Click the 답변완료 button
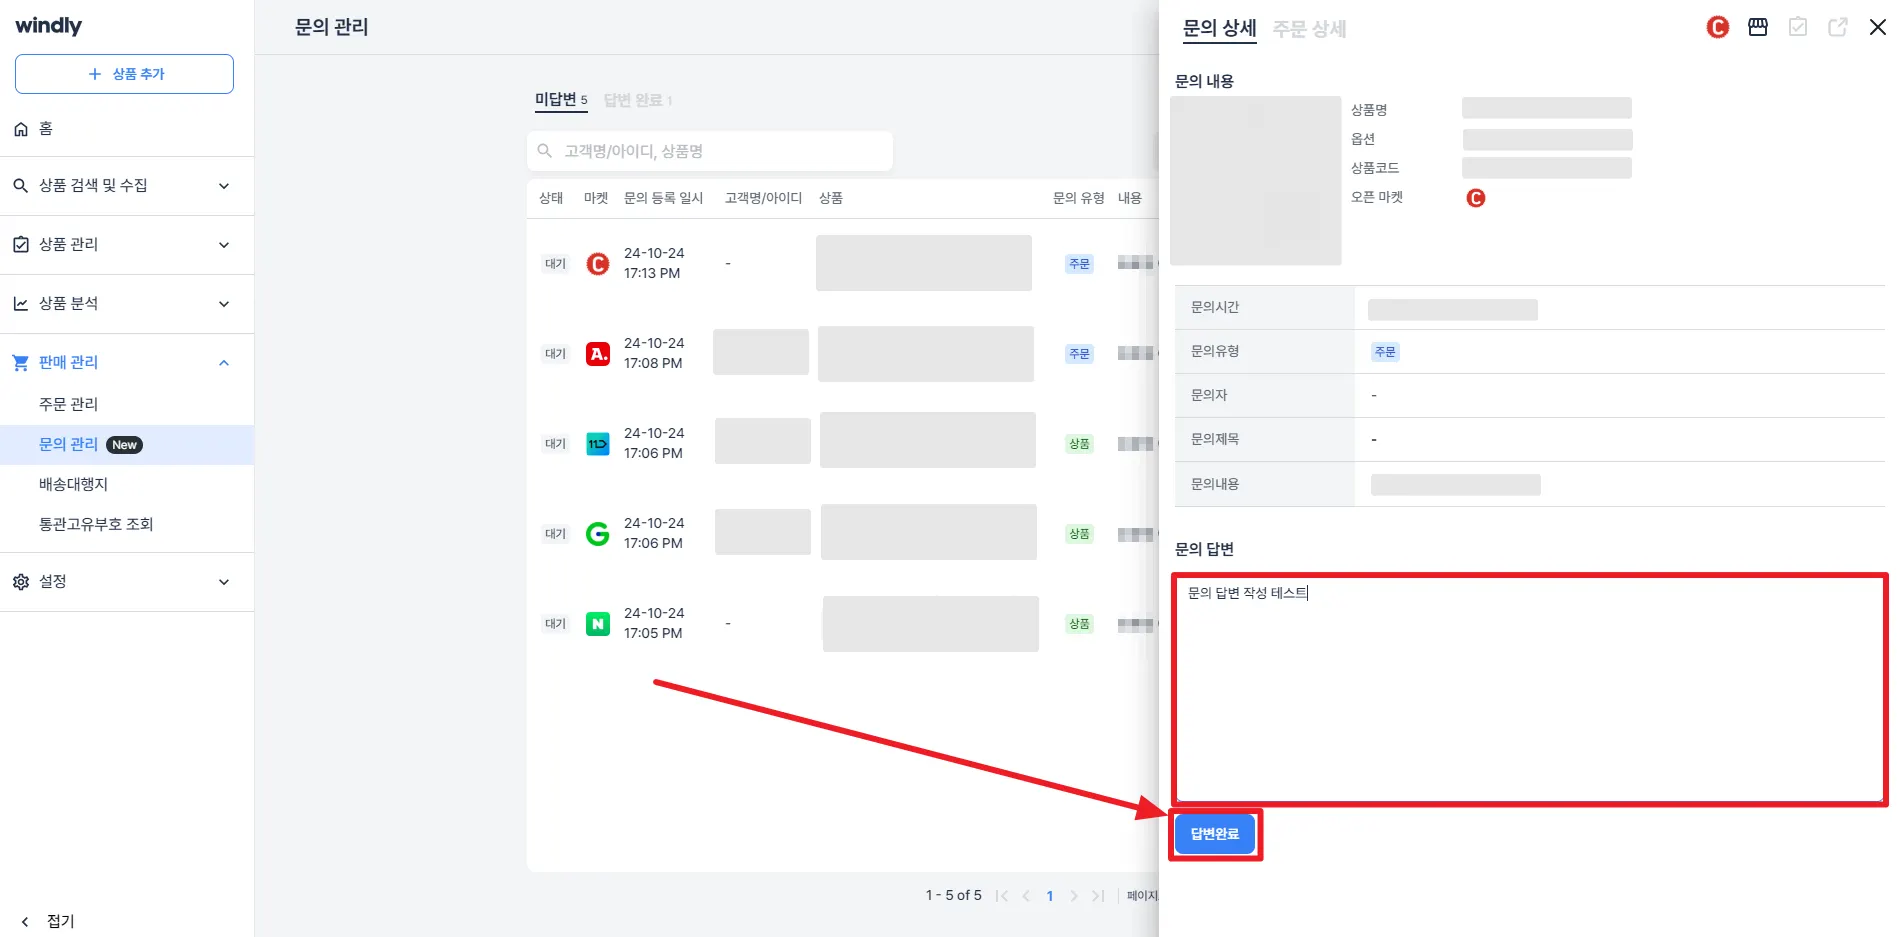1904x937 pixels. point(1214,833)
